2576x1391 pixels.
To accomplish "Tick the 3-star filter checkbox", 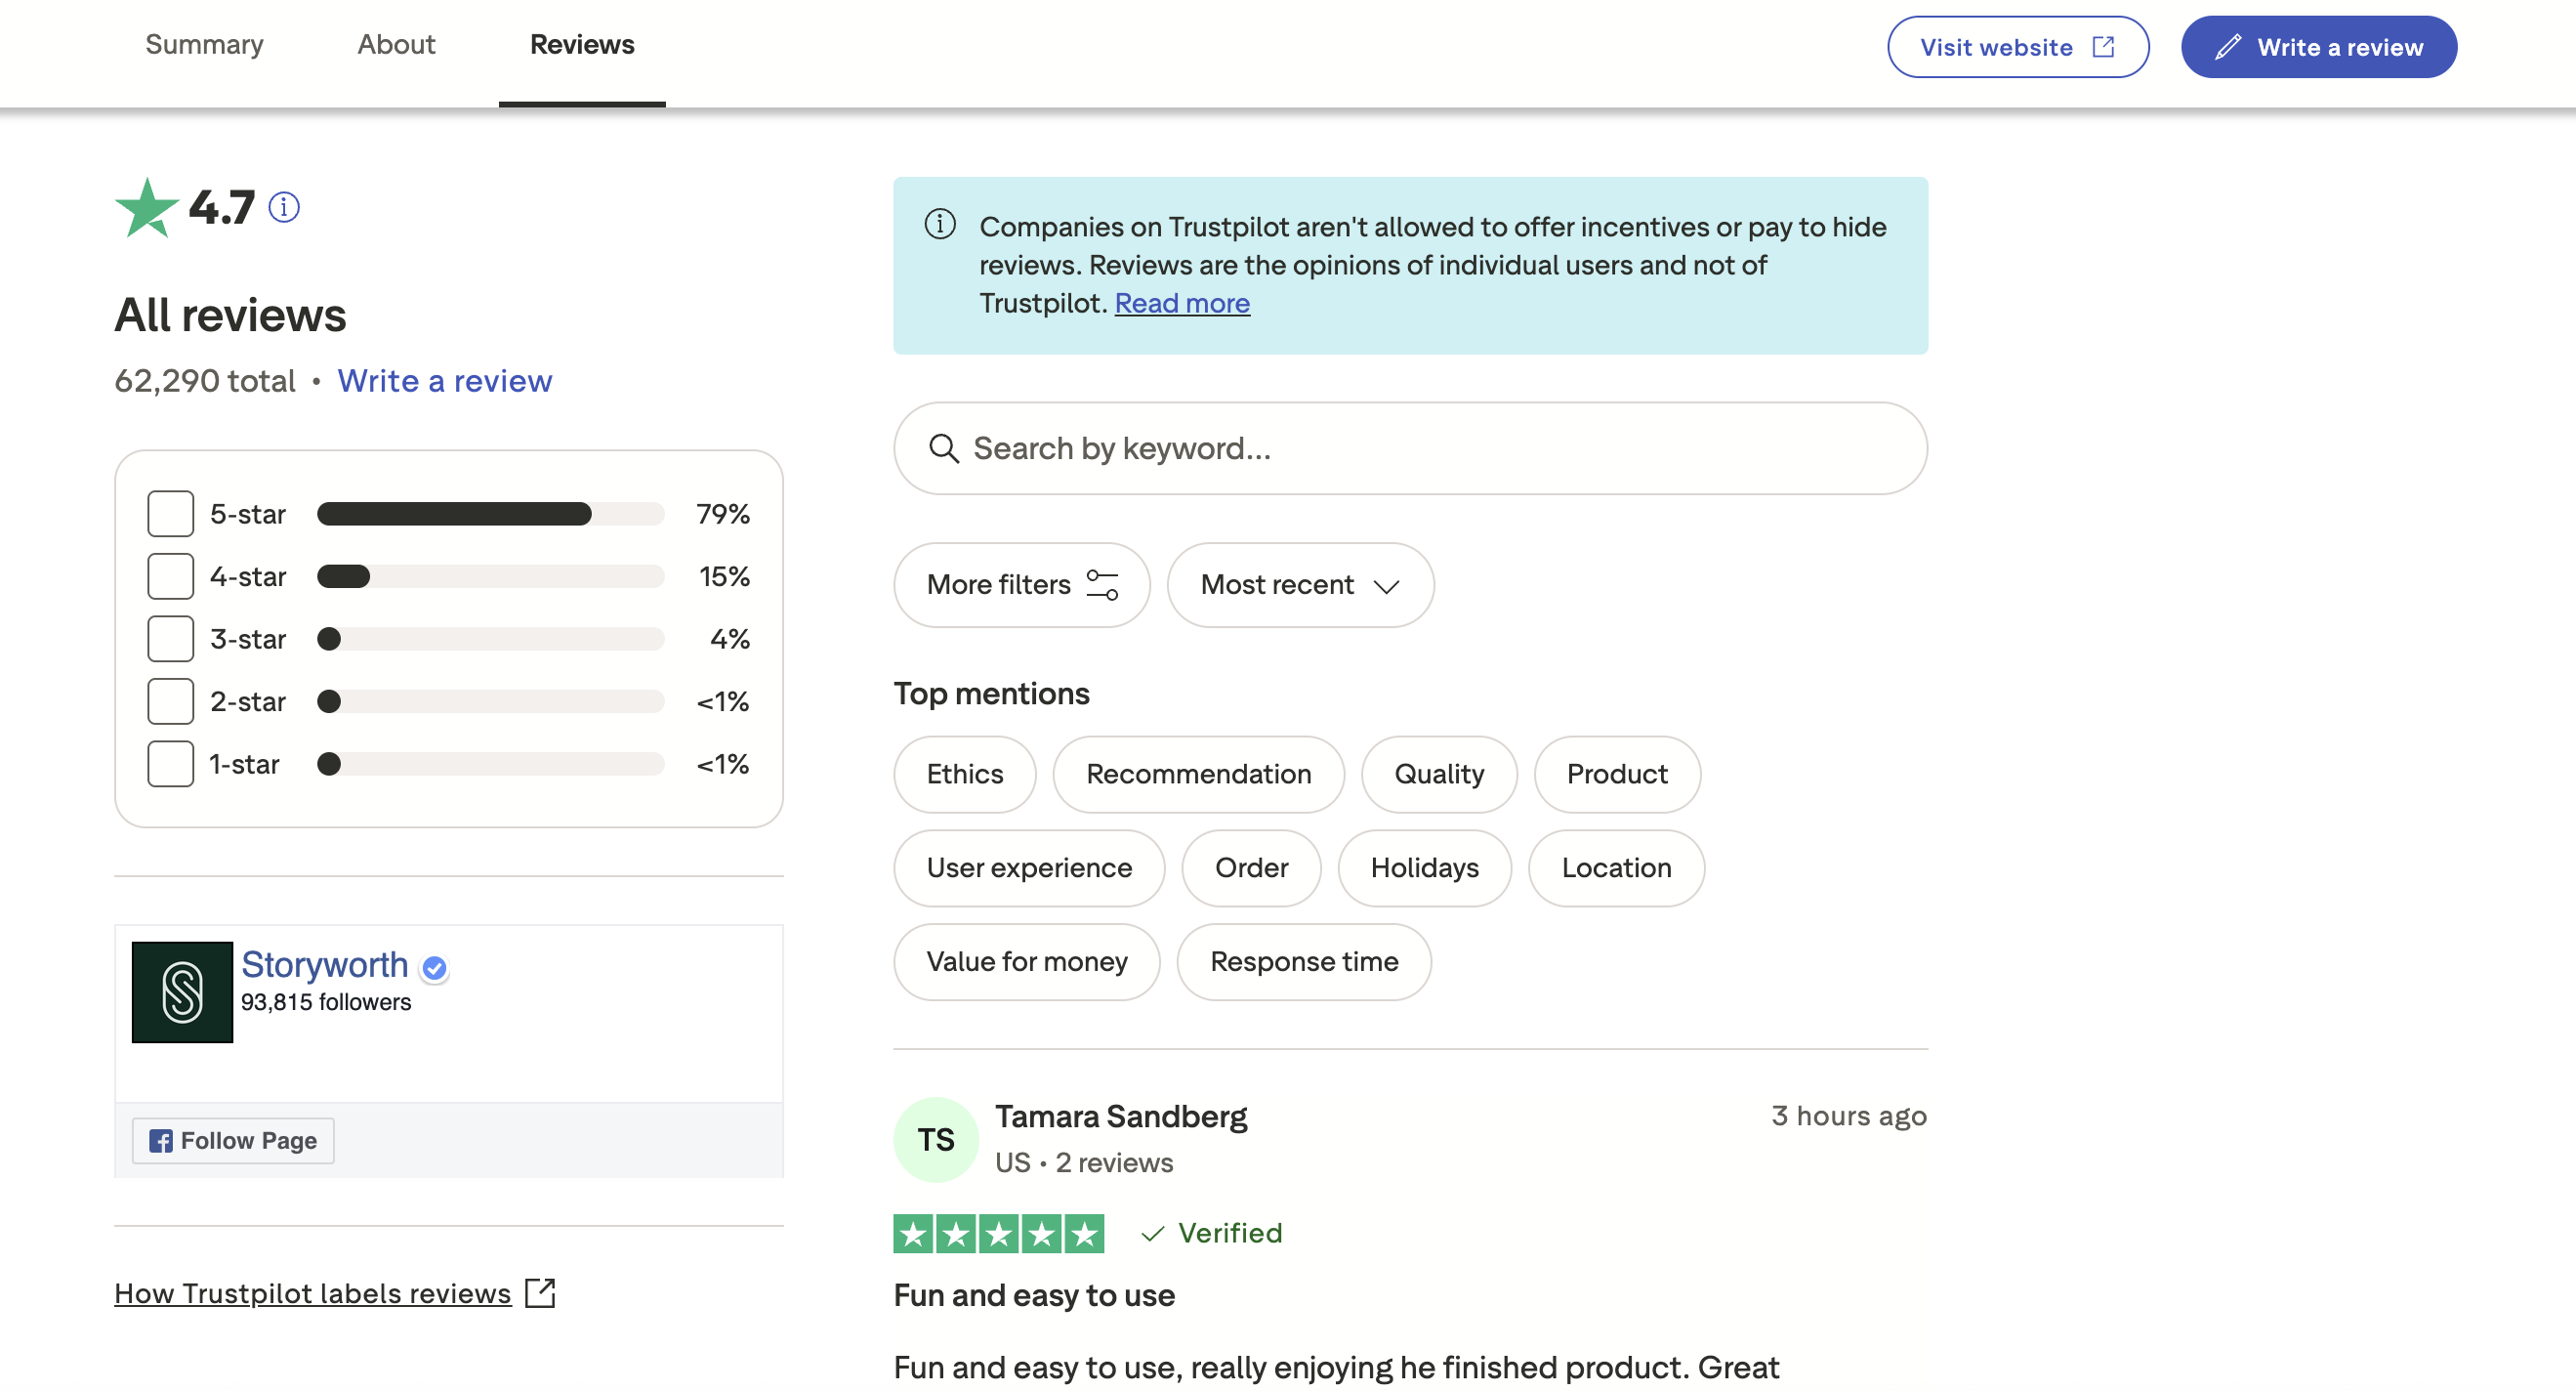I will [x=170, y=639].
